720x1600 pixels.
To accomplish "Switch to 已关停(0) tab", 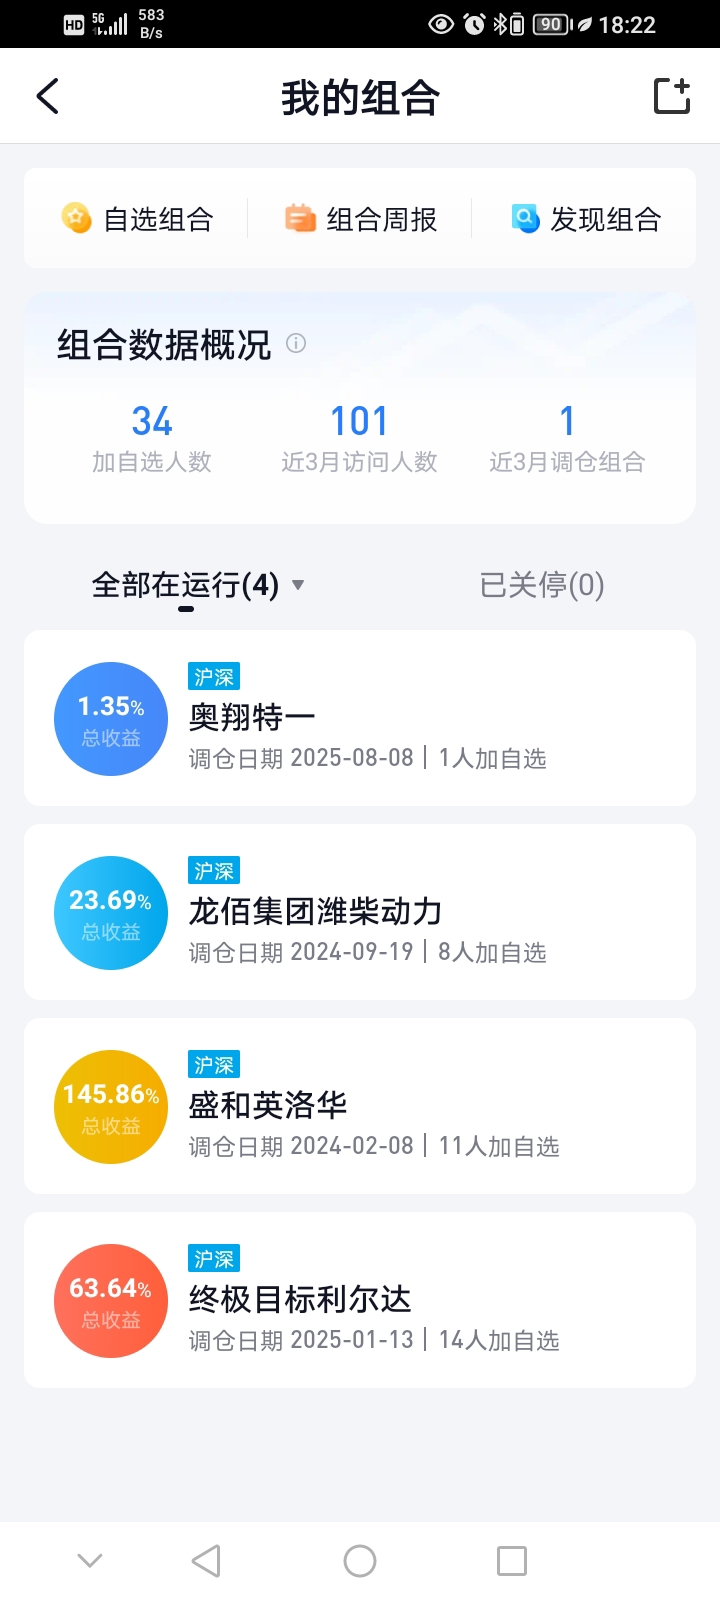I will coord(542,585).
